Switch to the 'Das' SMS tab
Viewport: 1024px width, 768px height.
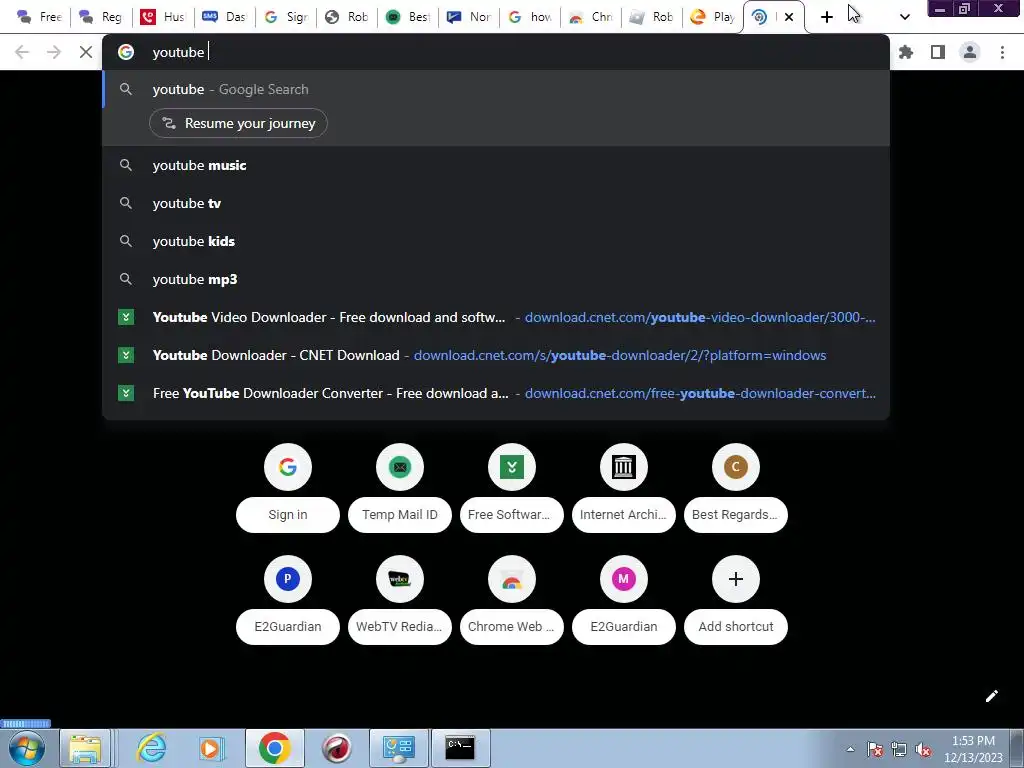click(x=224, y=17)
